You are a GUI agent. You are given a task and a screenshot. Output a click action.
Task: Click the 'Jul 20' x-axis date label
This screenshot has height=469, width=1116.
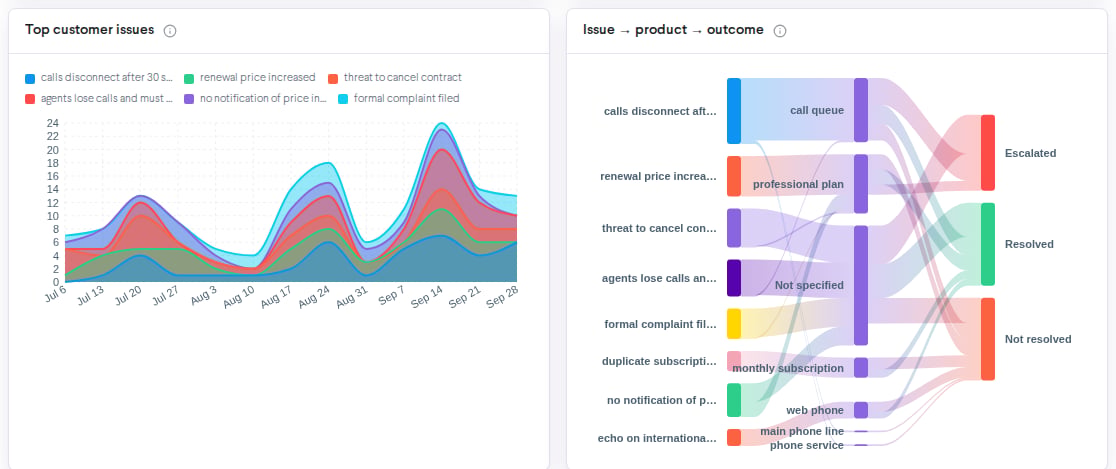128,297
